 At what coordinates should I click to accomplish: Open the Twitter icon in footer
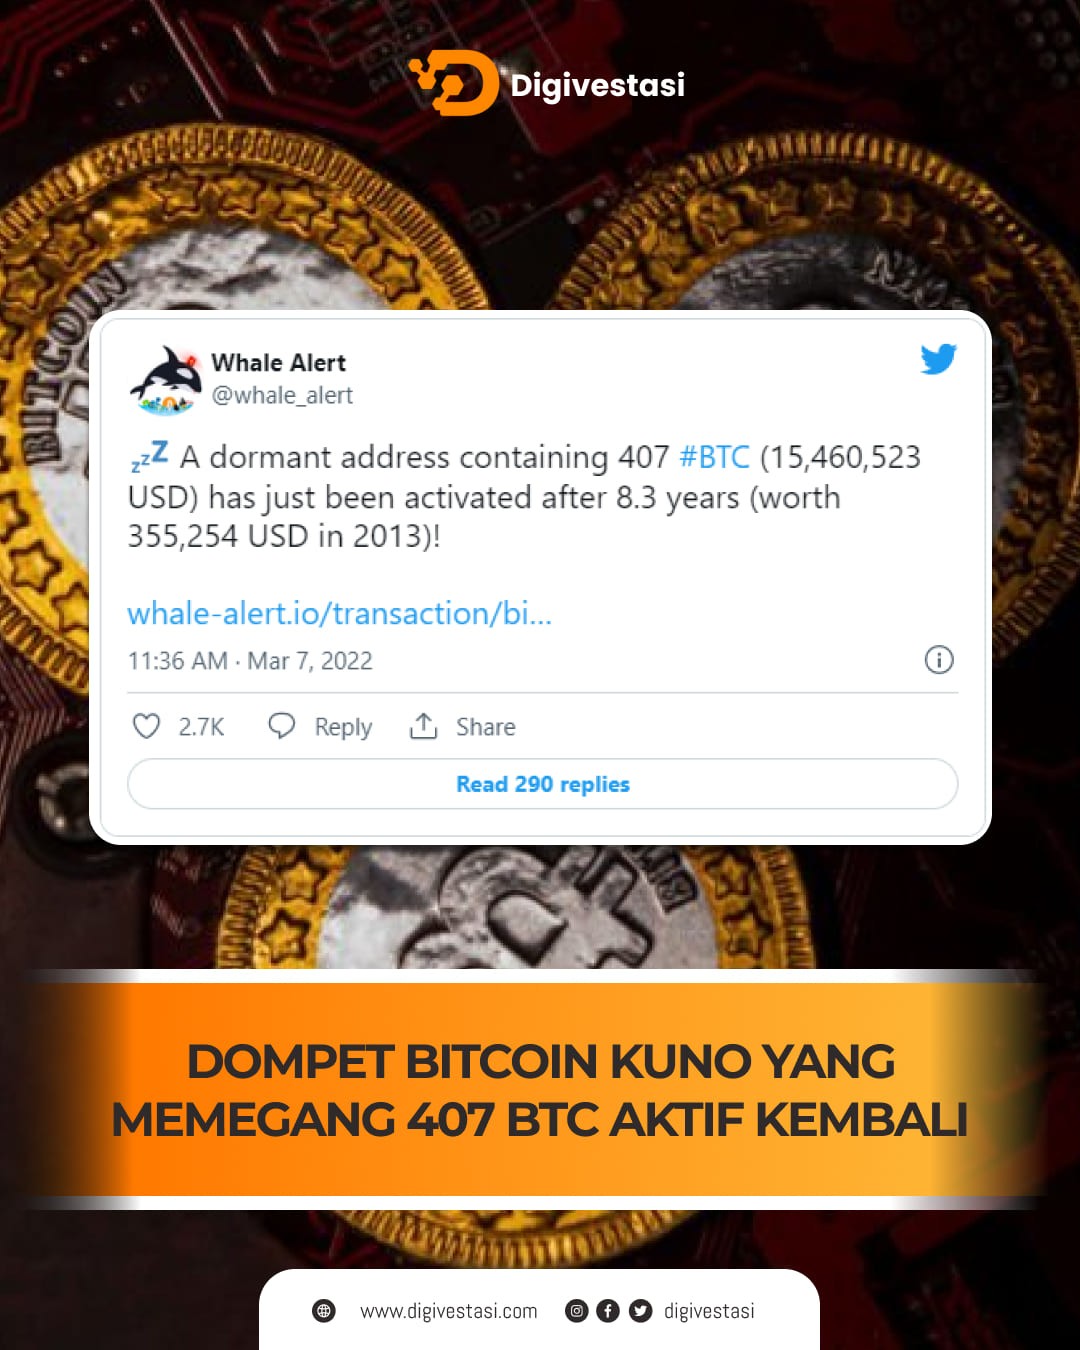coord(640,1311)
